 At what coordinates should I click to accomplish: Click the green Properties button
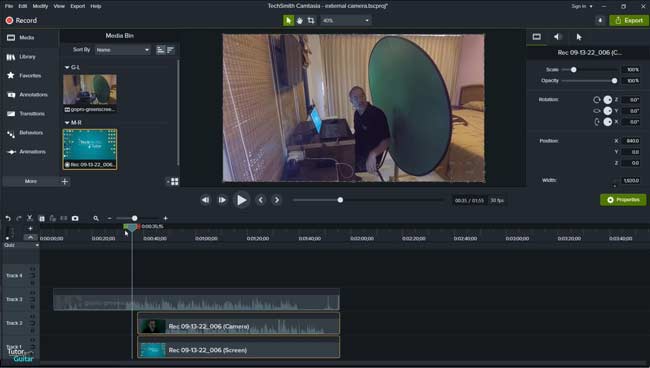coord(623,200)
